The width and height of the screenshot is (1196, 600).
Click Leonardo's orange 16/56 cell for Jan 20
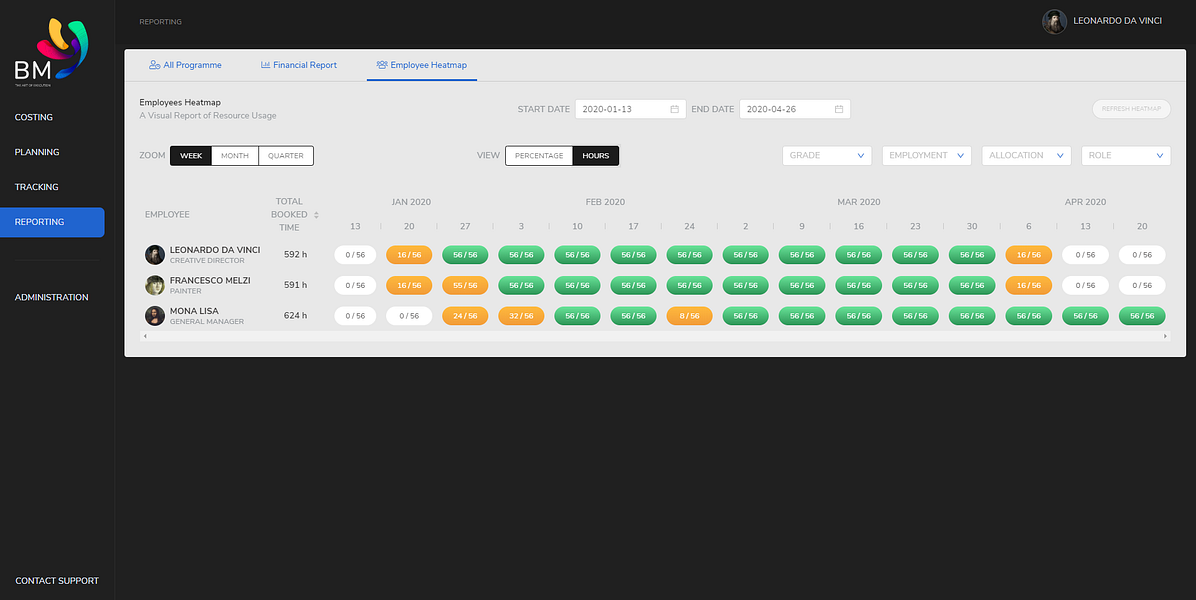409,255
